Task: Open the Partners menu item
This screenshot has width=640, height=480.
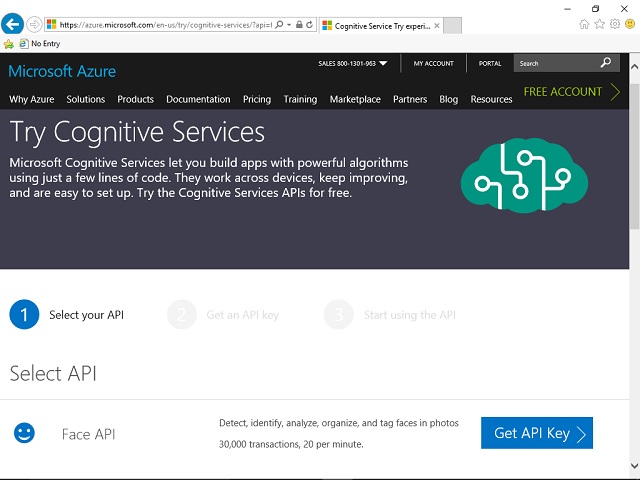Action: tap(410, 99)
